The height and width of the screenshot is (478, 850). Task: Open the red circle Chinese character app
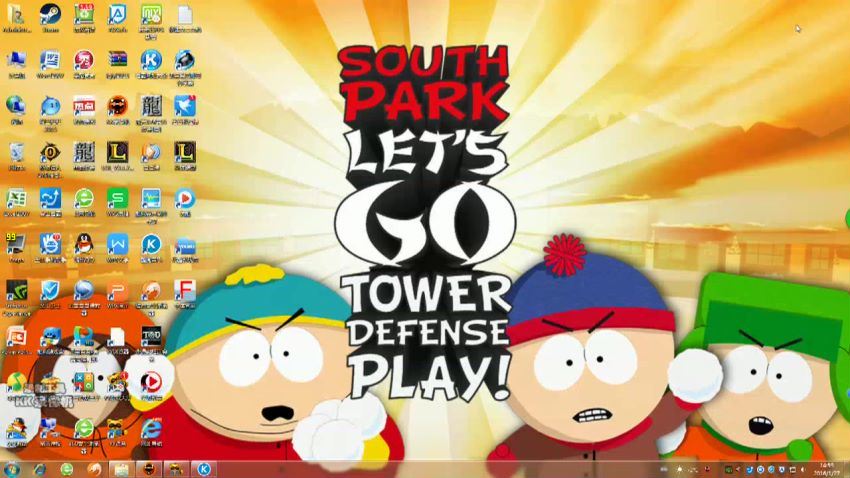84,60
